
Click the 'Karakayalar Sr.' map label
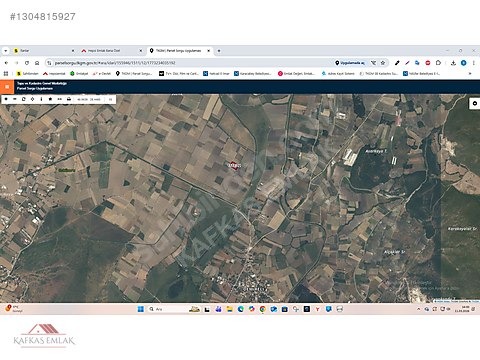[462, 229]
